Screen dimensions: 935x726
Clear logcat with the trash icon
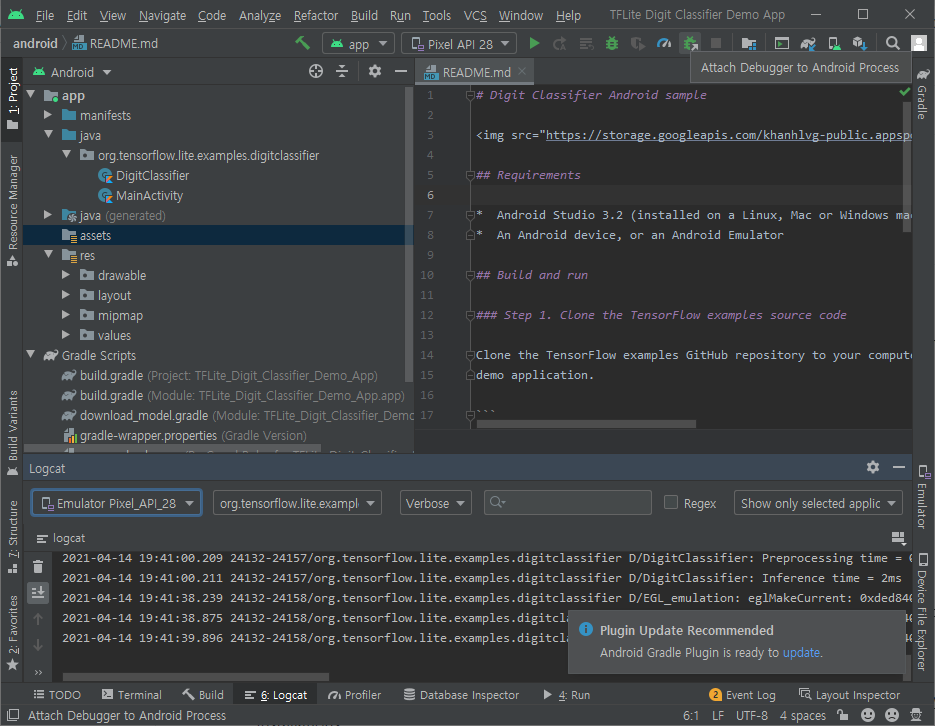tap(38, 567)
